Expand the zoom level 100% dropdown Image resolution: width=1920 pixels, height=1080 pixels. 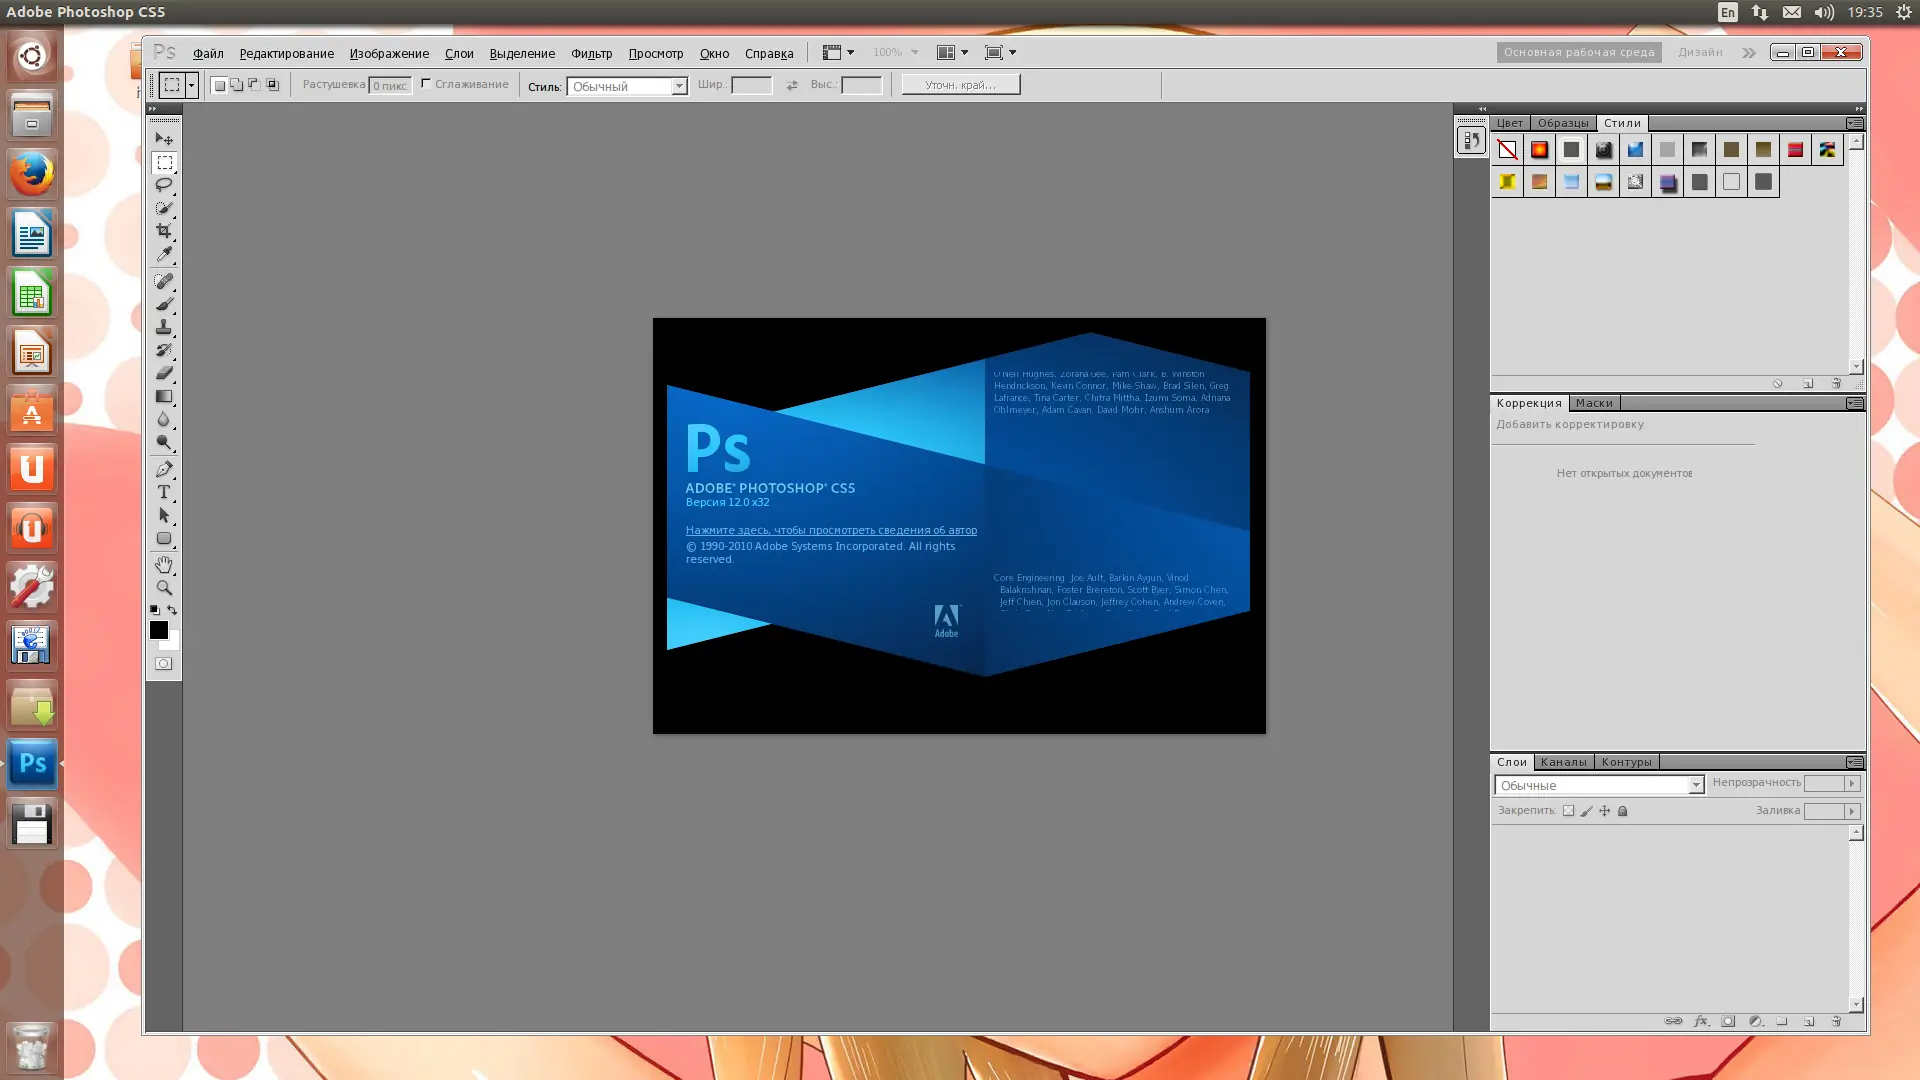point(914,53)
